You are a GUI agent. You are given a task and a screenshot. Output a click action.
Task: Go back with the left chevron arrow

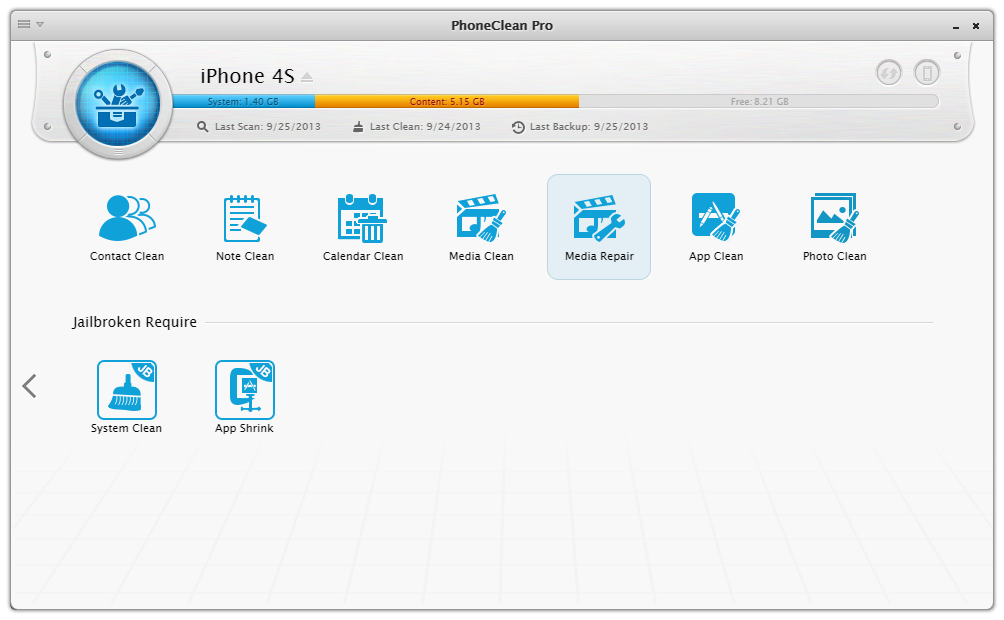coord(30,386)
